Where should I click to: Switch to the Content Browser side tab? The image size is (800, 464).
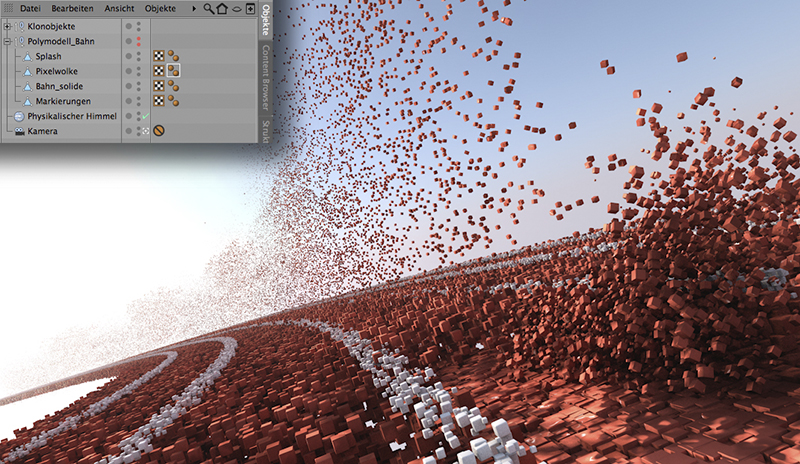point(265,77)
